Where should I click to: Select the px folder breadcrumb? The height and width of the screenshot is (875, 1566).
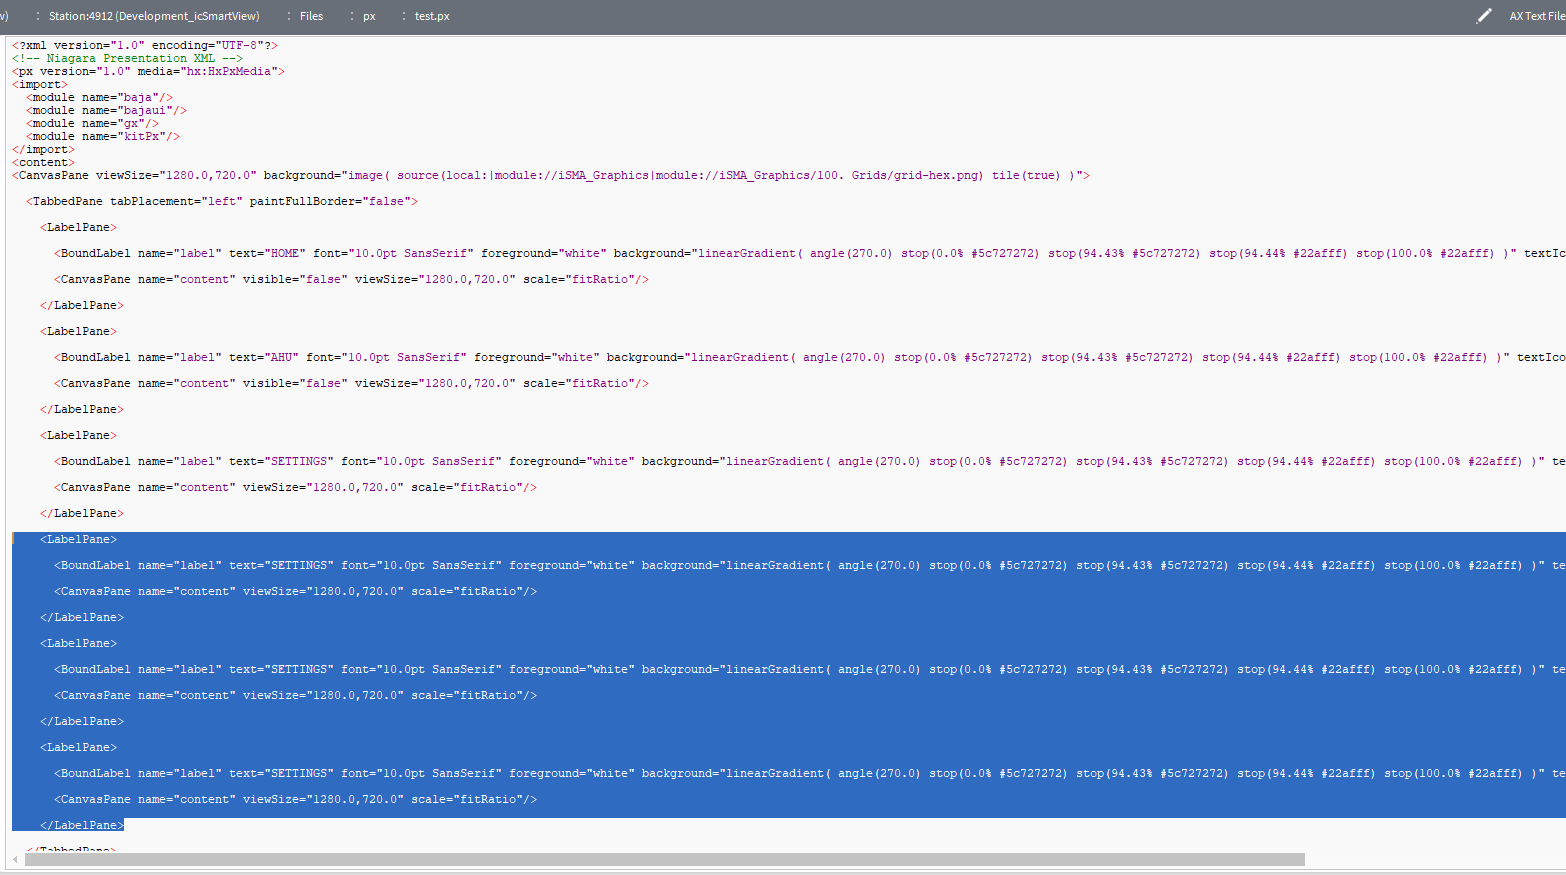369,16
